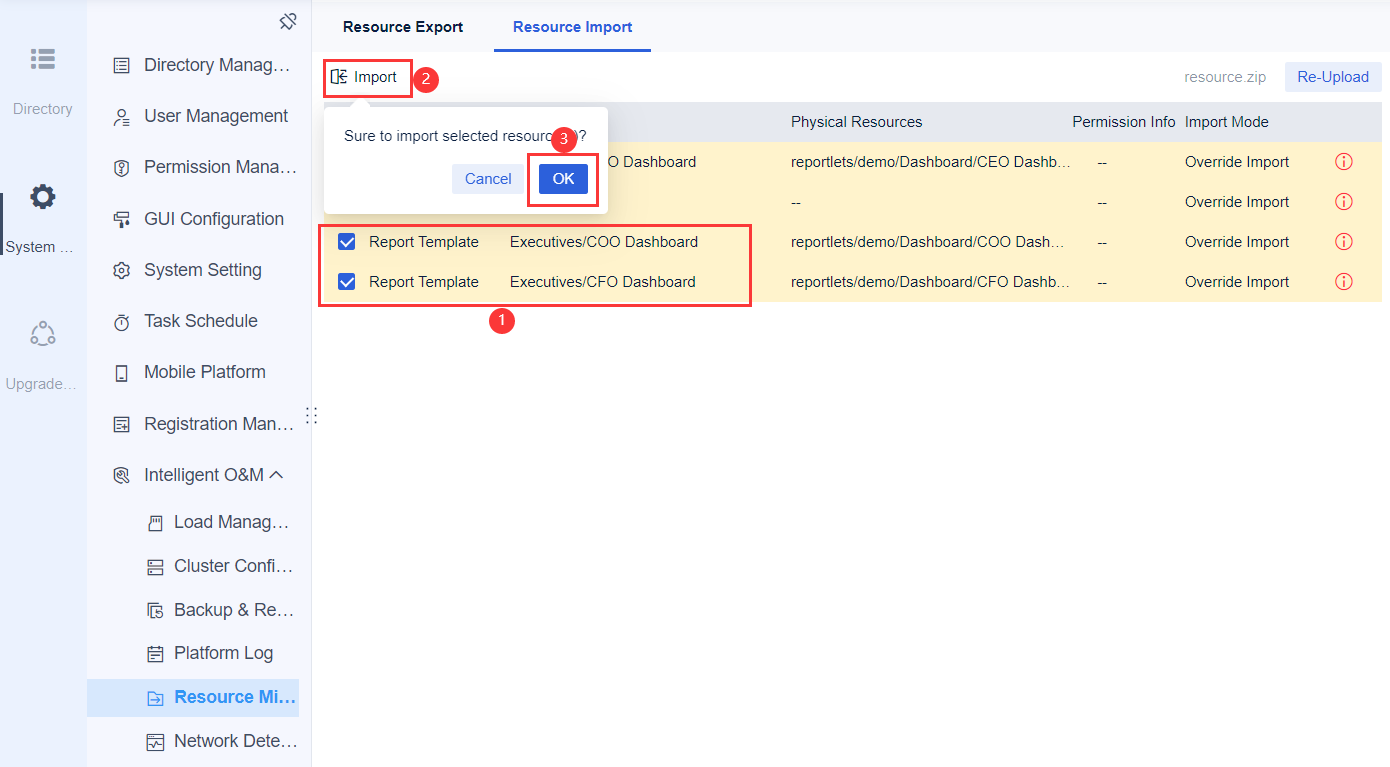Click the Load Management icon

point(155,523)
